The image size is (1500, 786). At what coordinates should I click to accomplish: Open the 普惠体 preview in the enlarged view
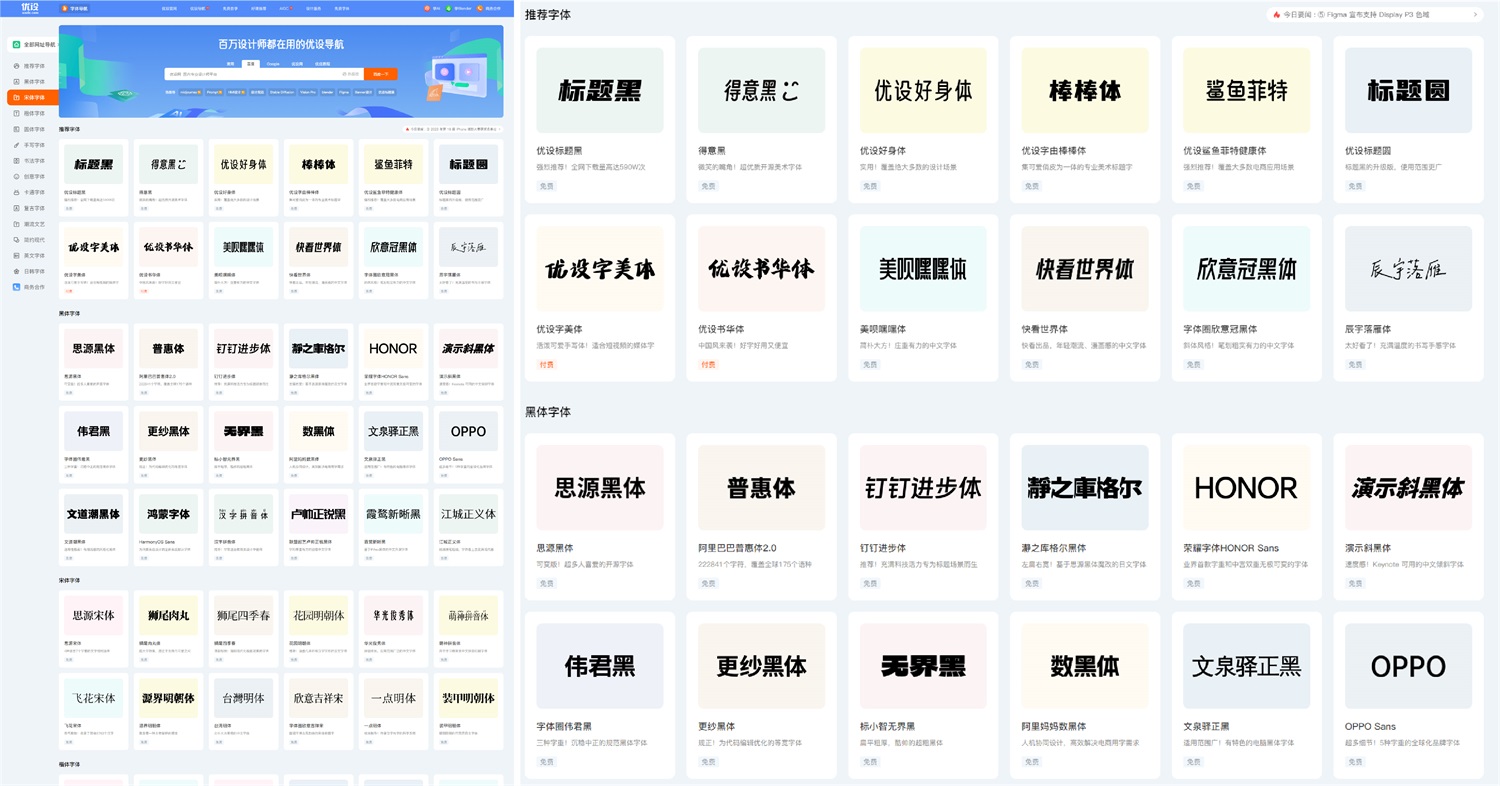tap(762, 488)
